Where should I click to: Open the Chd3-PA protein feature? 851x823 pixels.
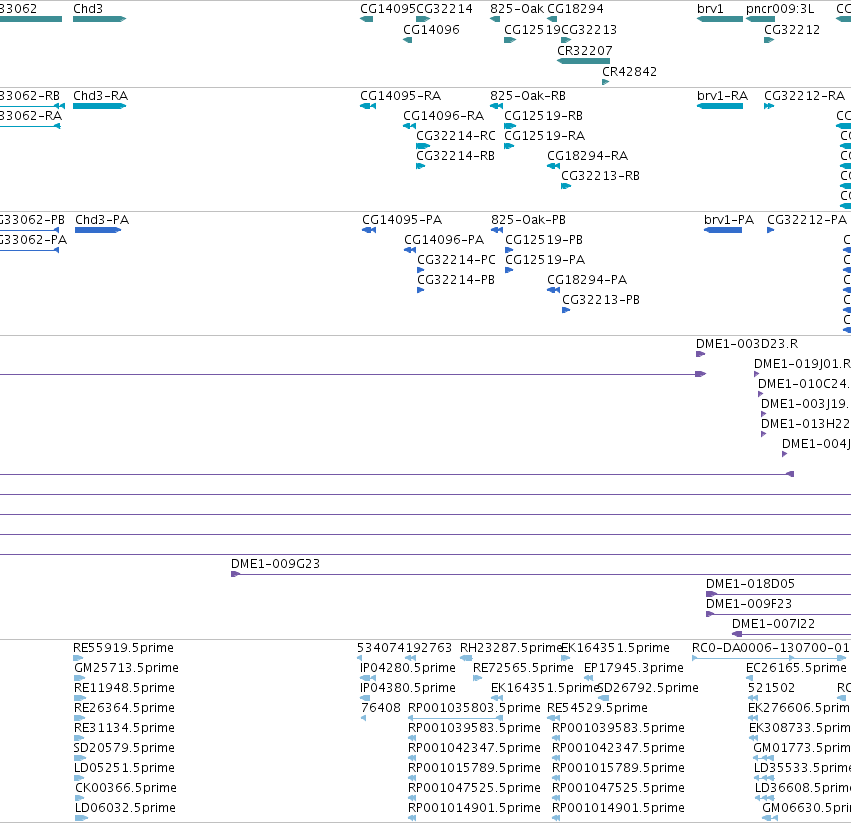pos(98,230)
